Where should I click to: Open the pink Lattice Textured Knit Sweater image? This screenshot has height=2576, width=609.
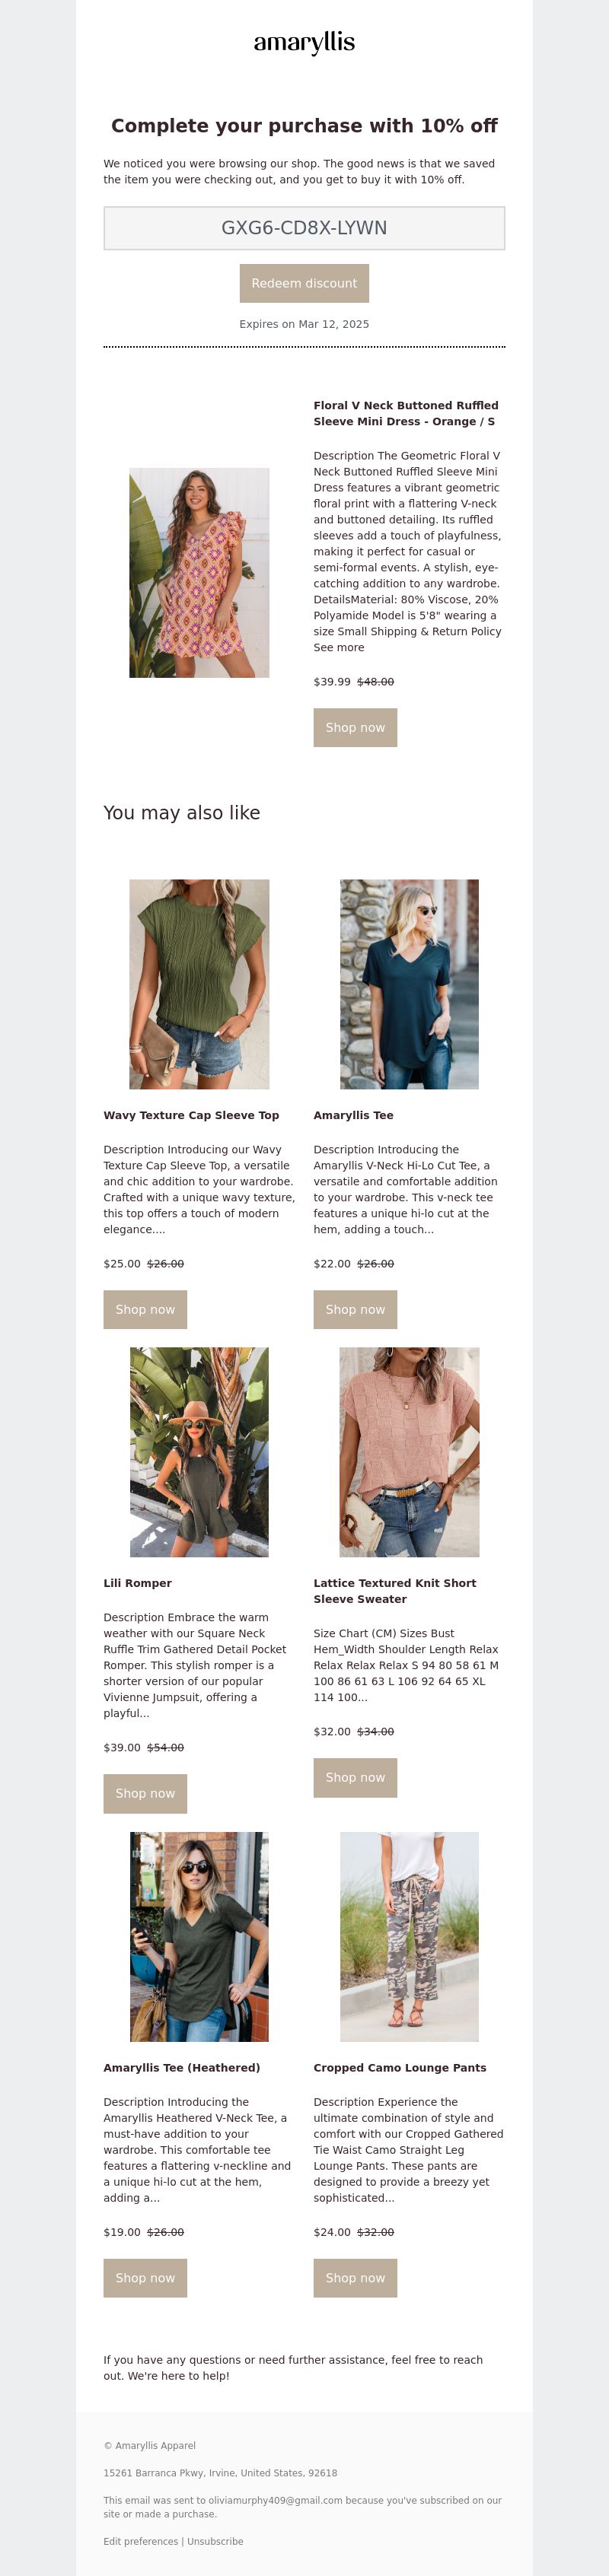409,1452
